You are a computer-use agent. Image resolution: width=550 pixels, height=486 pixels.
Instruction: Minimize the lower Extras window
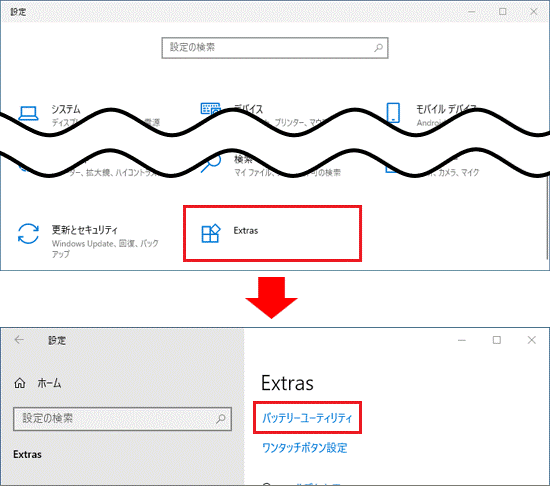click(462, 340)
